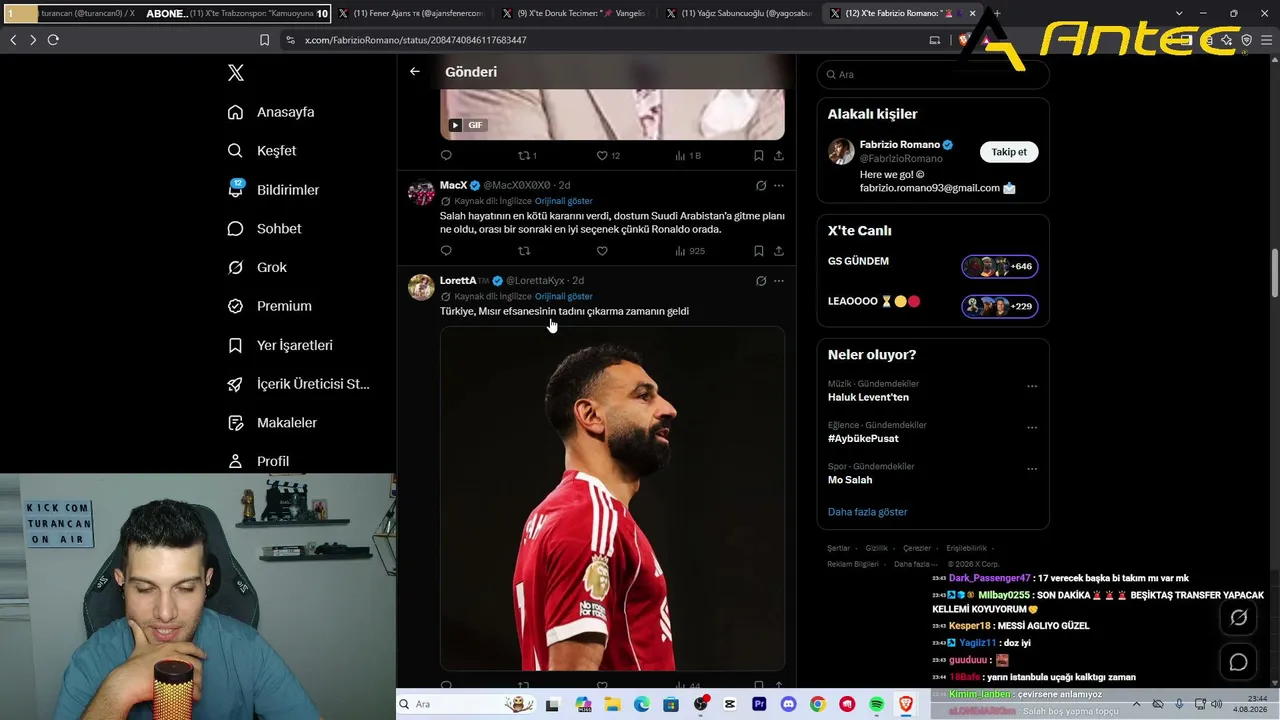
Task: Click Fabrizio Romano's avatar in Alakalı kişiler
Action: click(x=841, y=152)
